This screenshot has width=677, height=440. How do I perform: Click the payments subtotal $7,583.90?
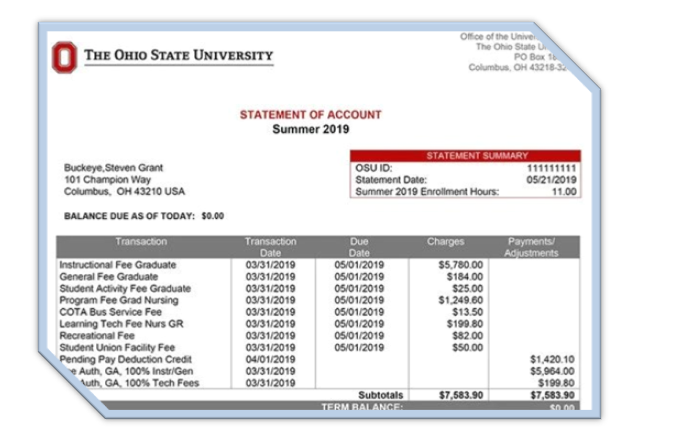pyautogui.click(x=552, y=395)
